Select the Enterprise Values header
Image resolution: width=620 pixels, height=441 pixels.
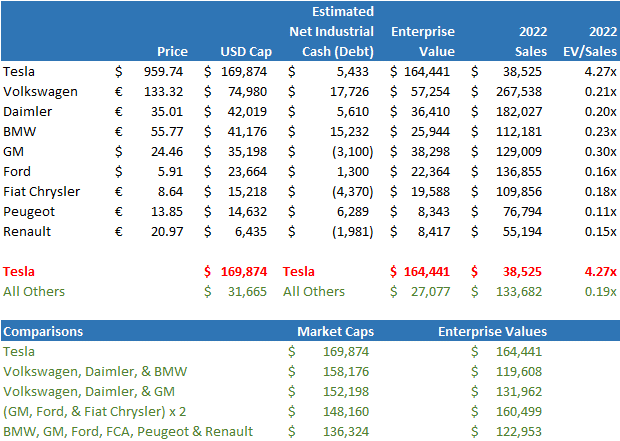click(x=492, y=331)
